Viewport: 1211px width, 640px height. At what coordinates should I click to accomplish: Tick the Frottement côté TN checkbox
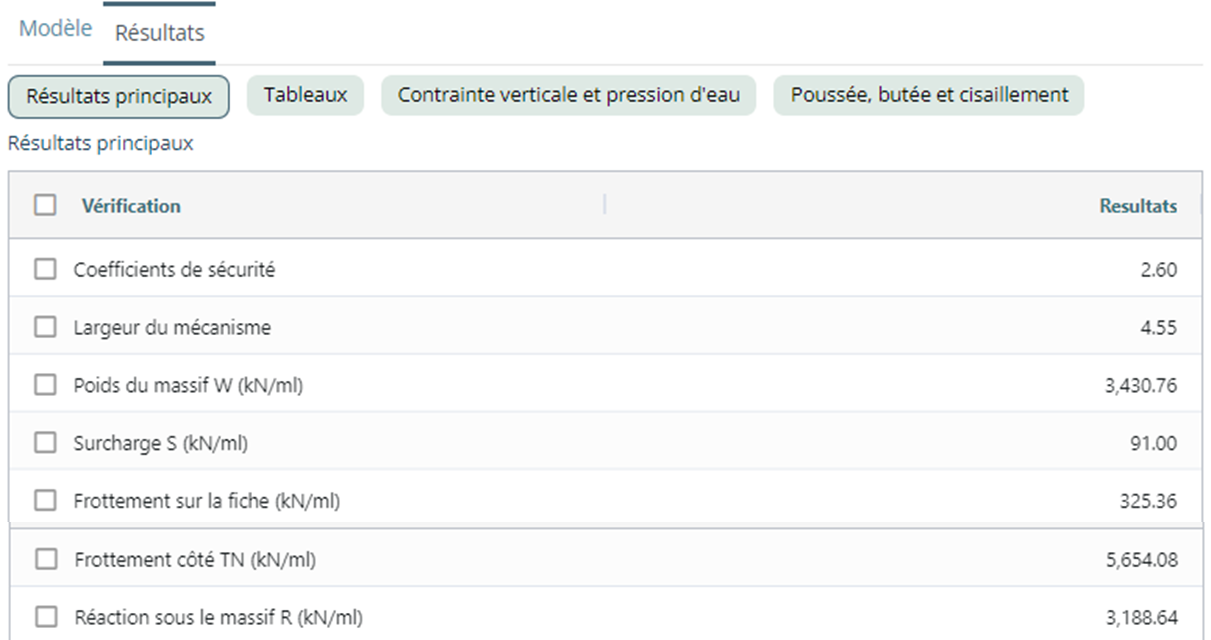pyautogui.click(x=46, y=560)
